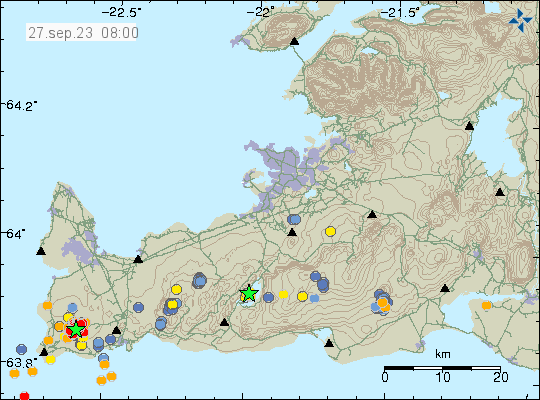Click the 64.2° latitude label
The width and height of the screenshot is (540, 400).
point(21,105)
